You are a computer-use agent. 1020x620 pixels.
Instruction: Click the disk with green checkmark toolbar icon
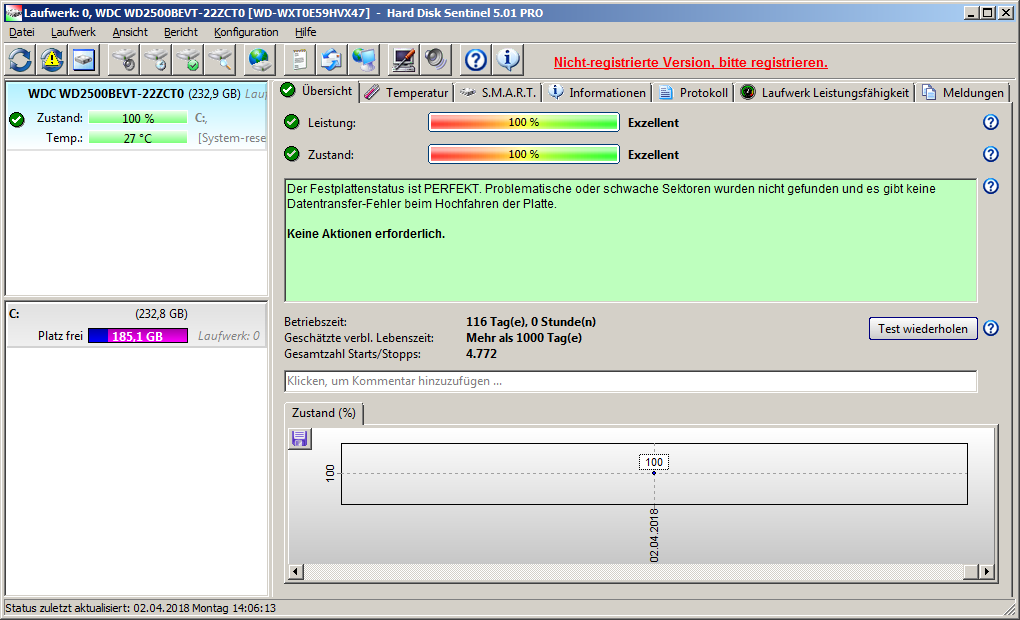click(188, 60)
